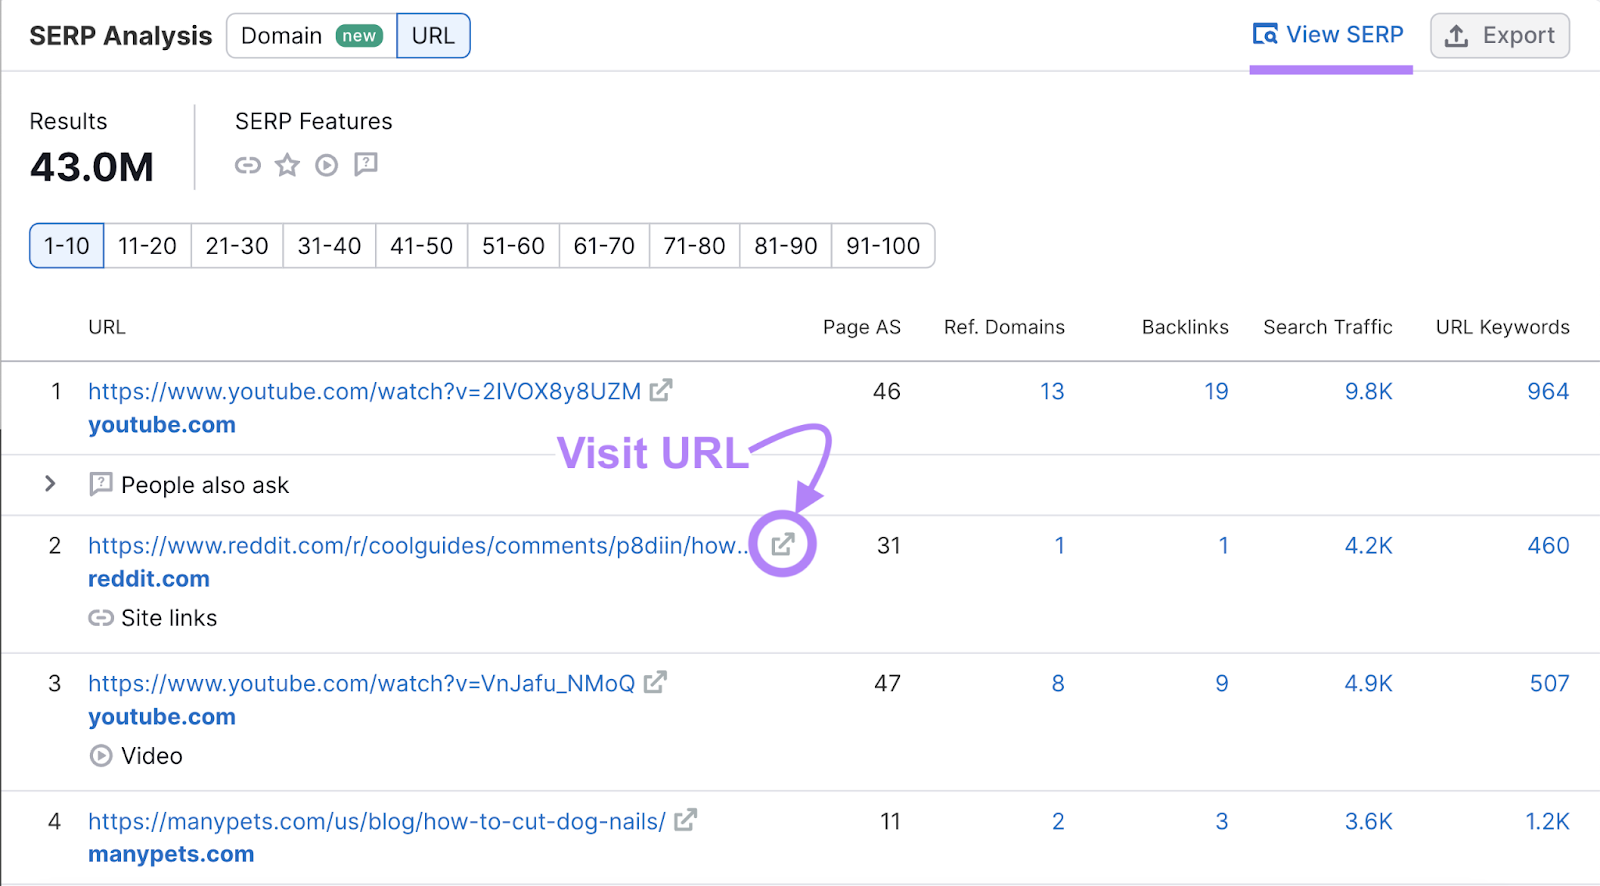Switch SERP Analysis to Domain view
Screen dimensions: 1600x886
(311, 36)
